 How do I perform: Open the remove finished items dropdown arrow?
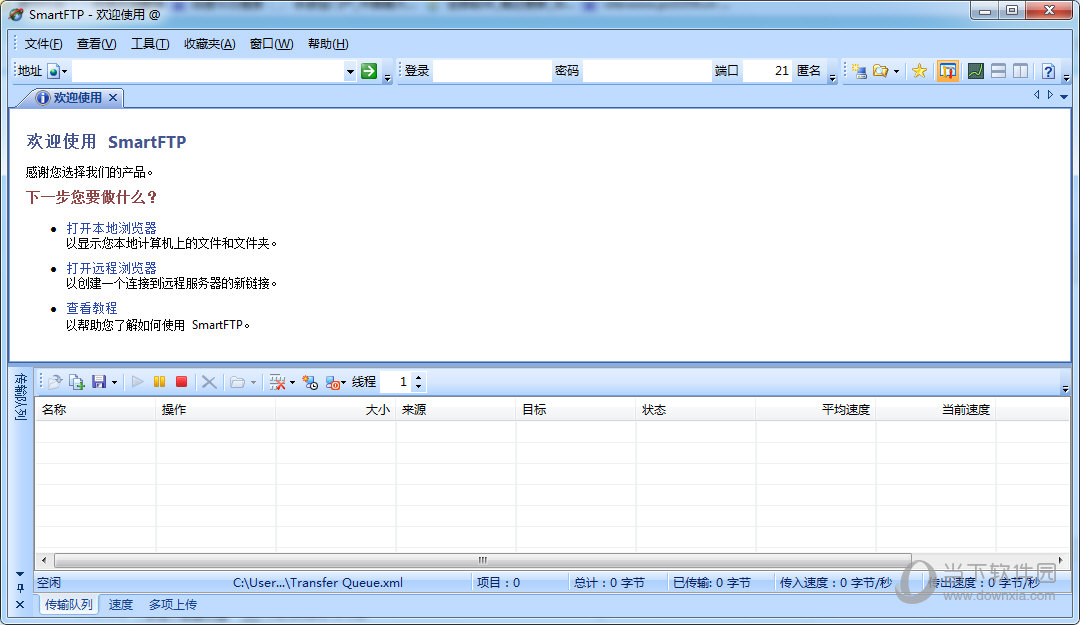click(292, 382)
